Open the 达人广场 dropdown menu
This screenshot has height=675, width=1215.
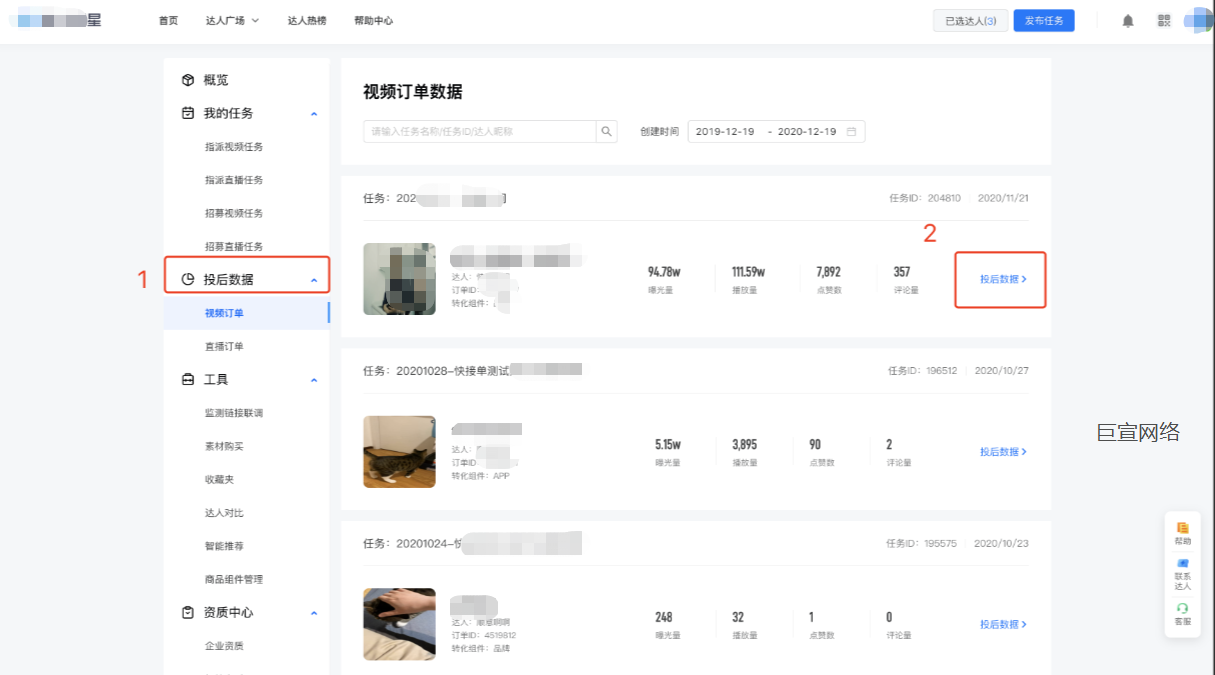point(232,19)
